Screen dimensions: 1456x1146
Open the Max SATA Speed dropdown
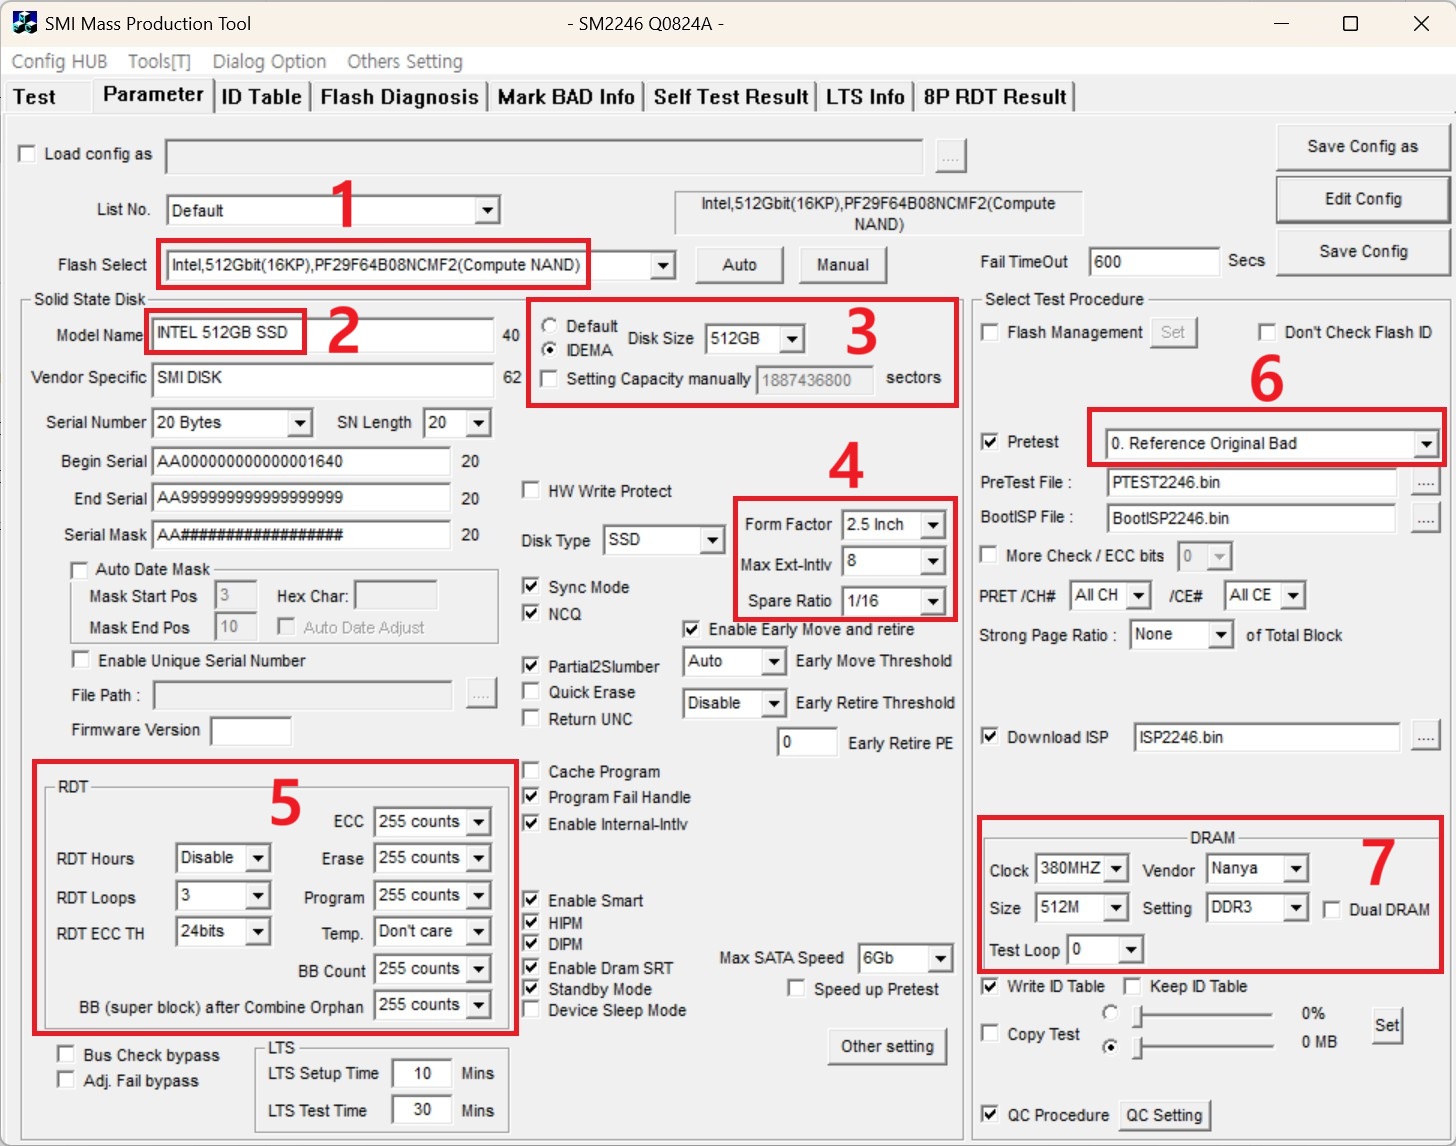pyautogui.click(x=940, y=958)
